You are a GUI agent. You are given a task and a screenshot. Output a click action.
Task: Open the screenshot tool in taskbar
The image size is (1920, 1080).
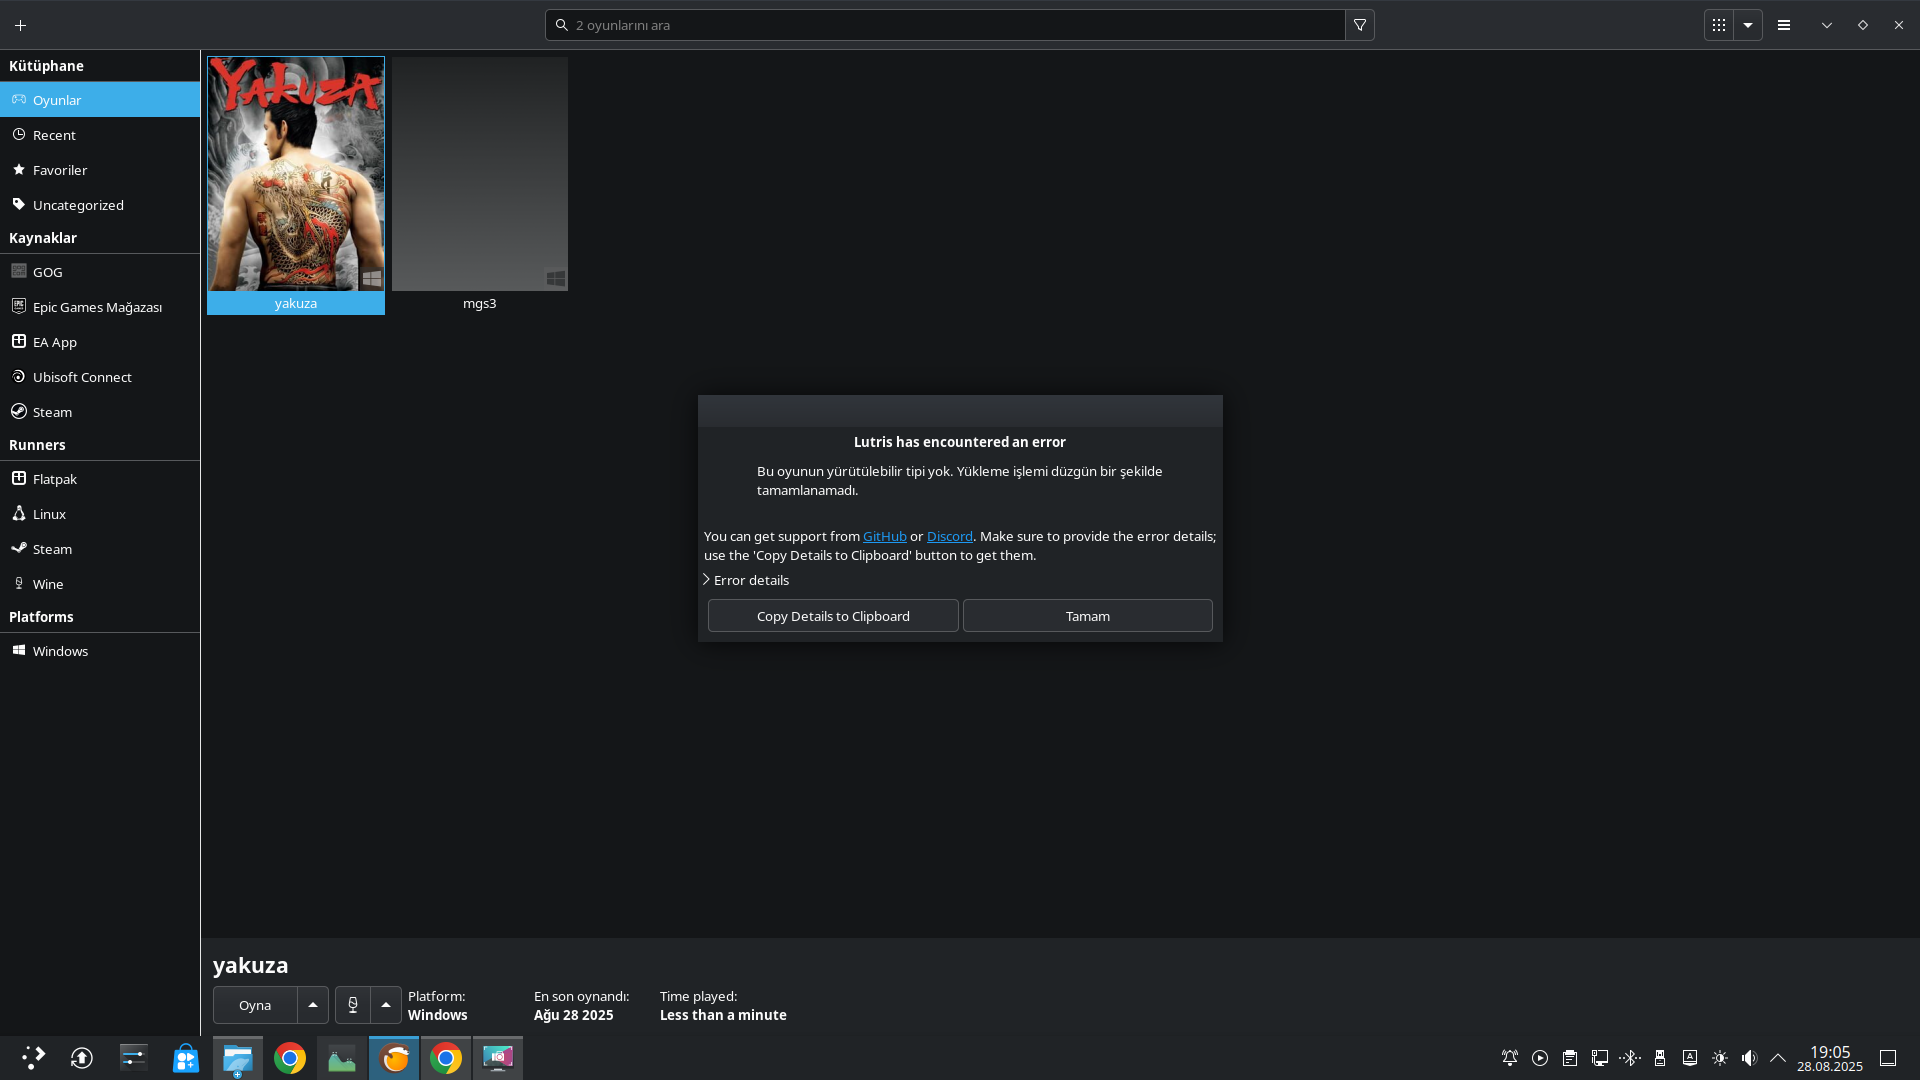(498, 1058)
